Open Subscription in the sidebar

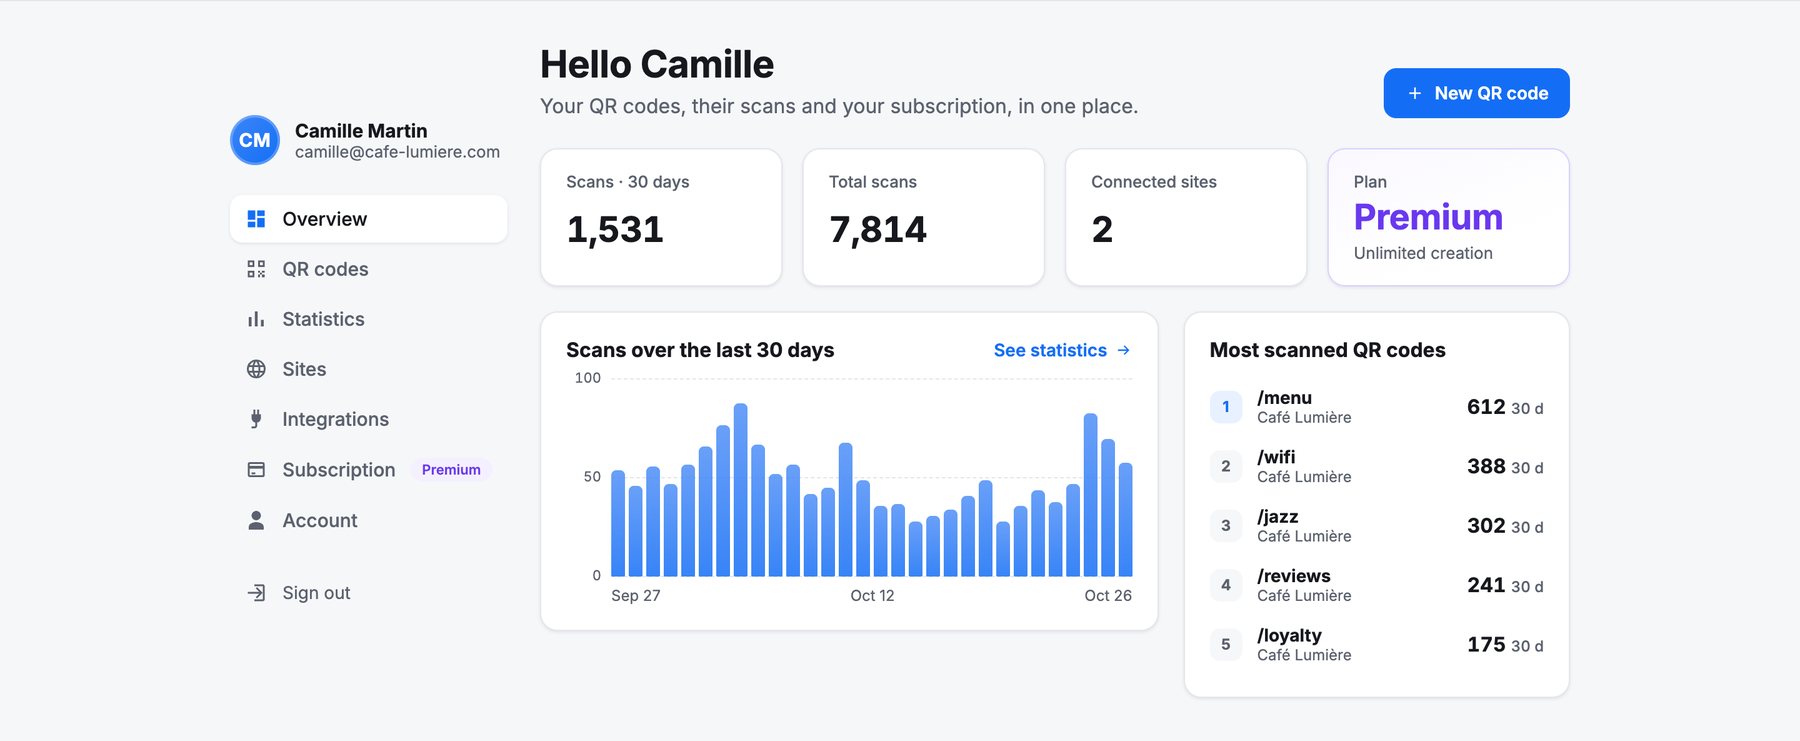368,470
